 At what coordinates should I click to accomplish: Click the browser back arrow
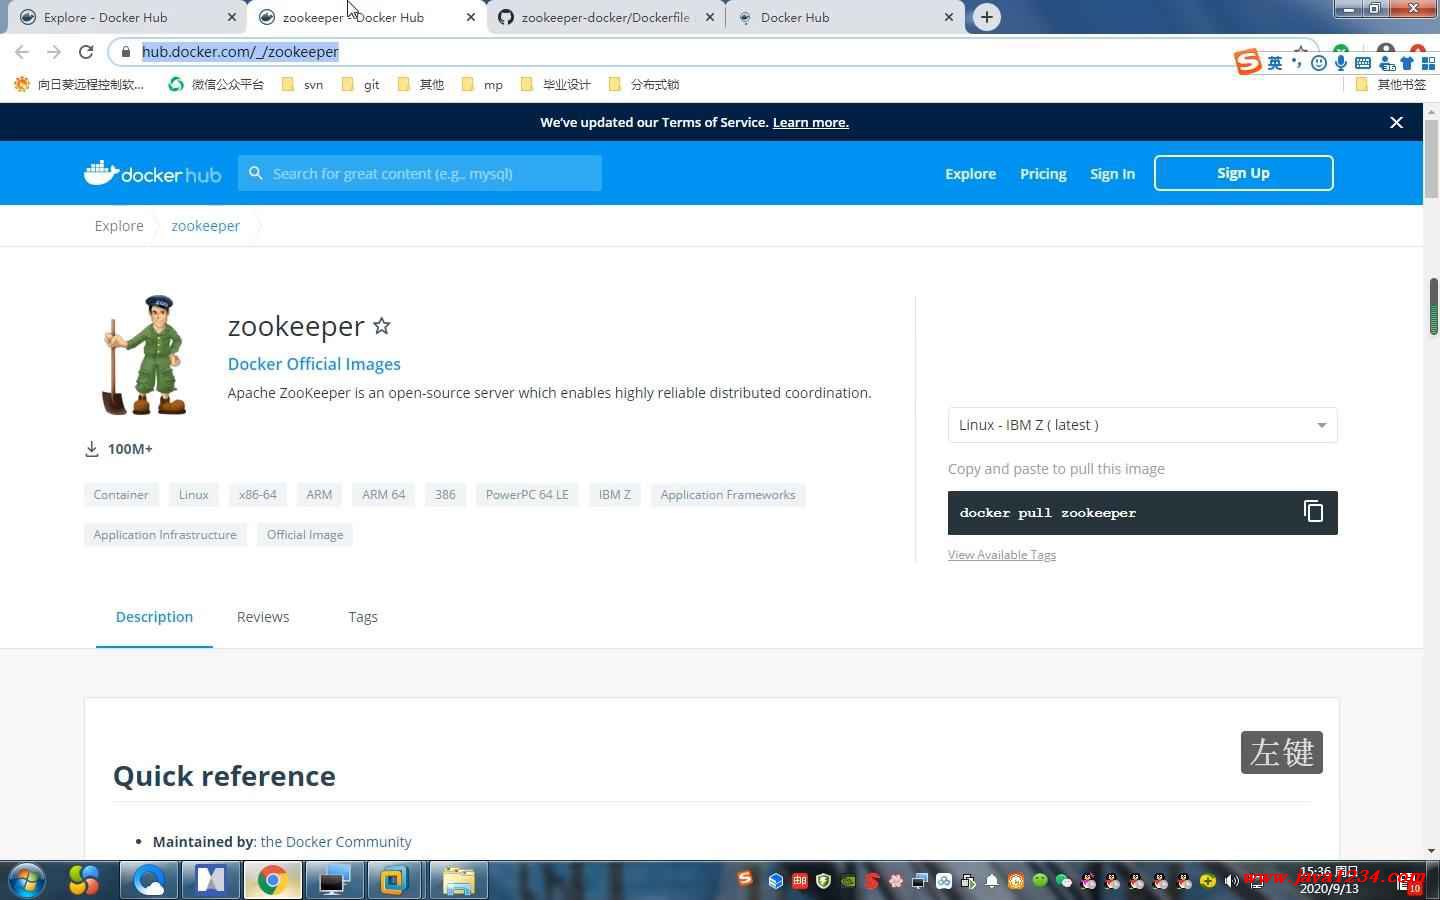22,52
